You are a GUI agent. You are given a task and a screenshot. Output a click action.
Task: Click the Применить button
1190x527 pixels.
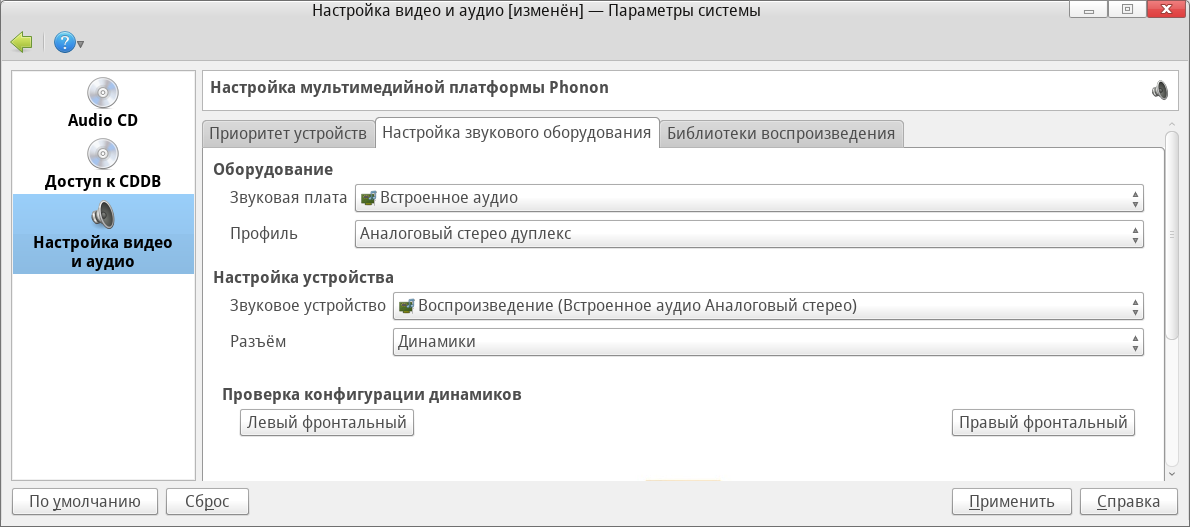pyautogui.click(x=1012, y=501)
